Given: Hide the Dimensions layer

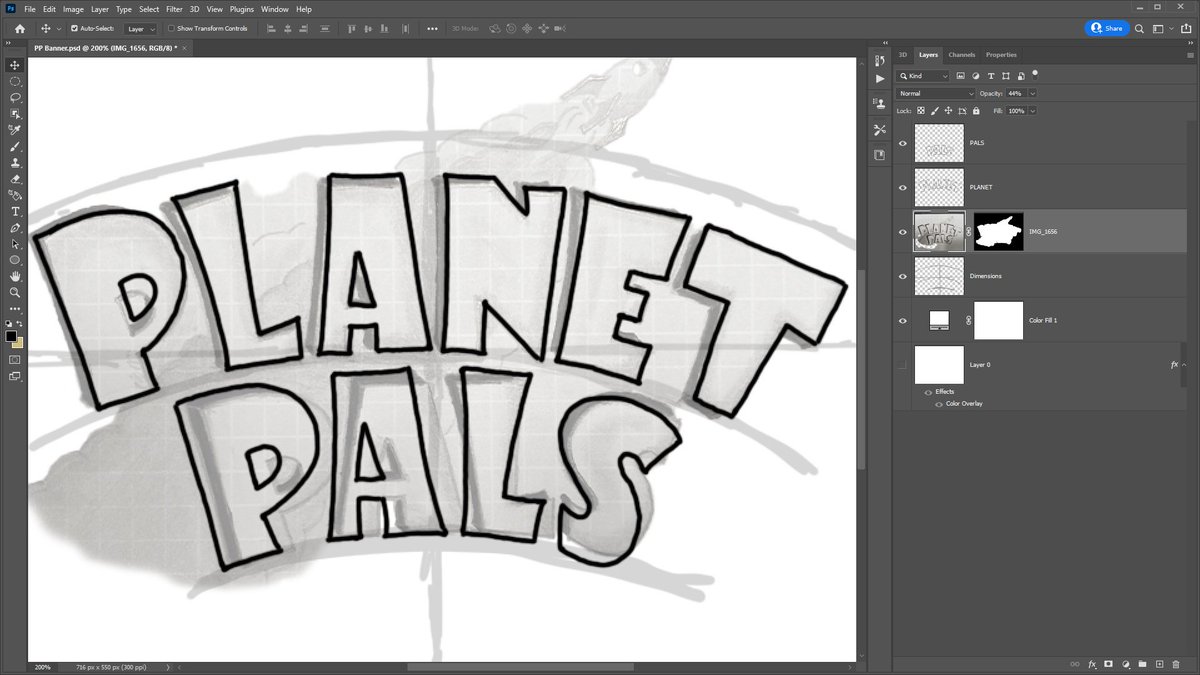Looking at the screenshot, I should (903, 276).
